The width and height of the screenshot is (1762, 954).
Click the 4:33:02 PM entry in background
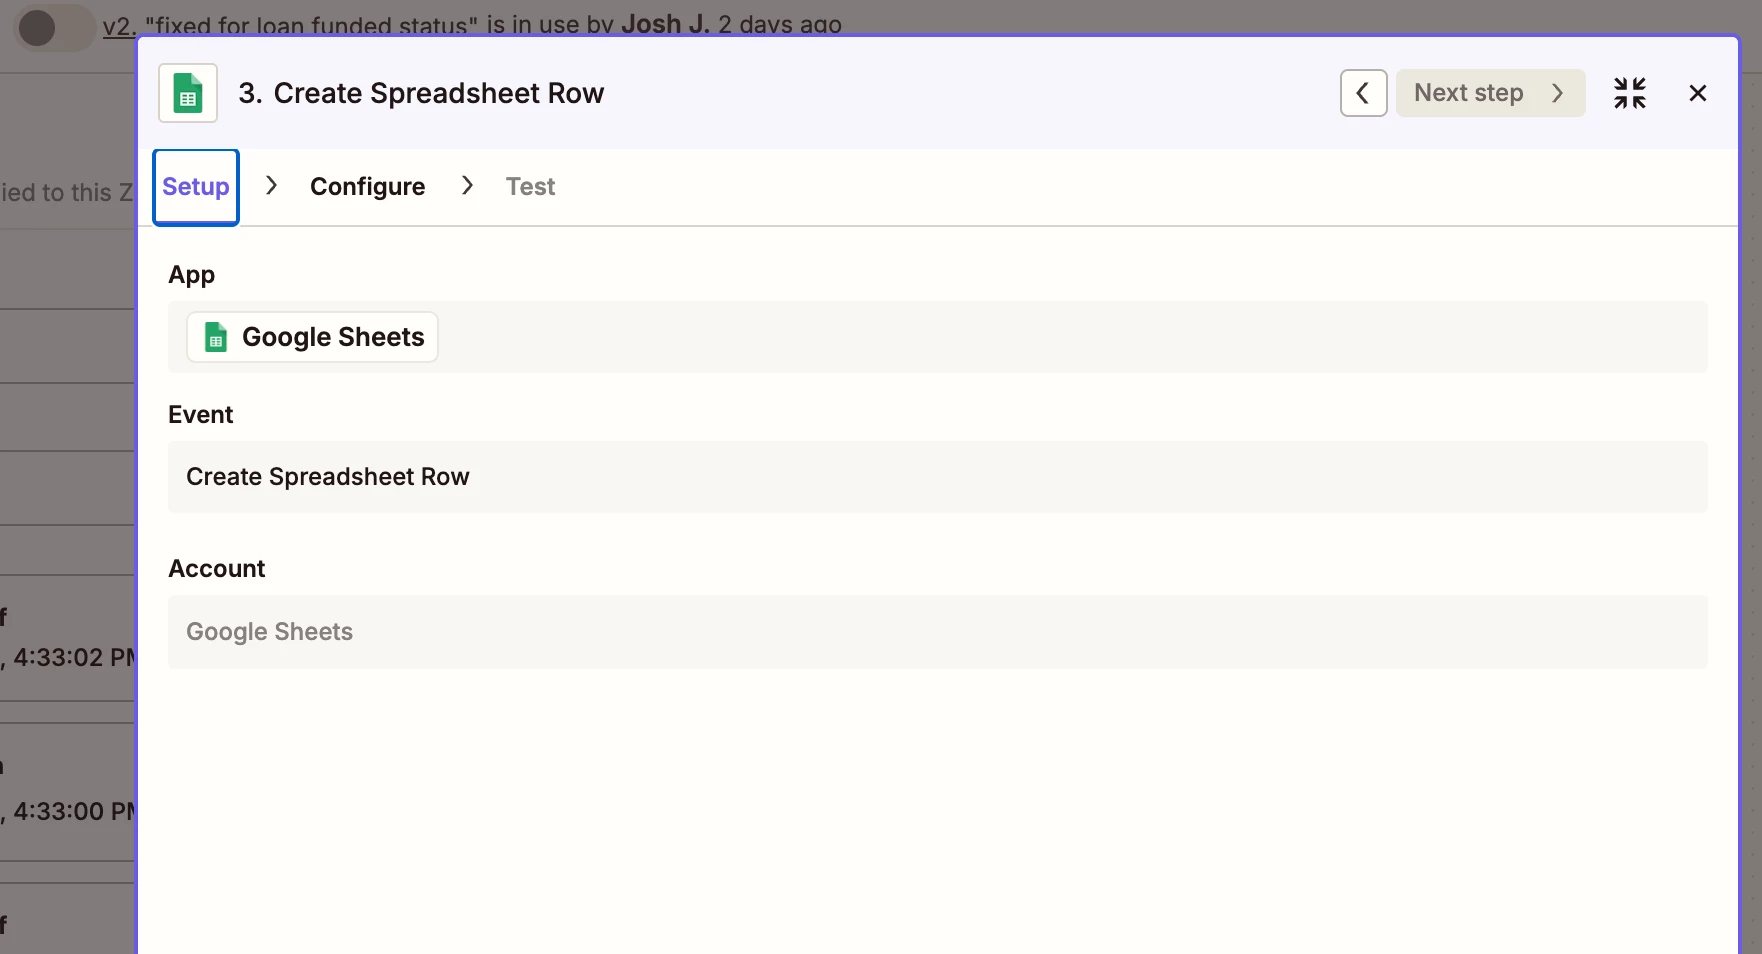pos(72,657)
